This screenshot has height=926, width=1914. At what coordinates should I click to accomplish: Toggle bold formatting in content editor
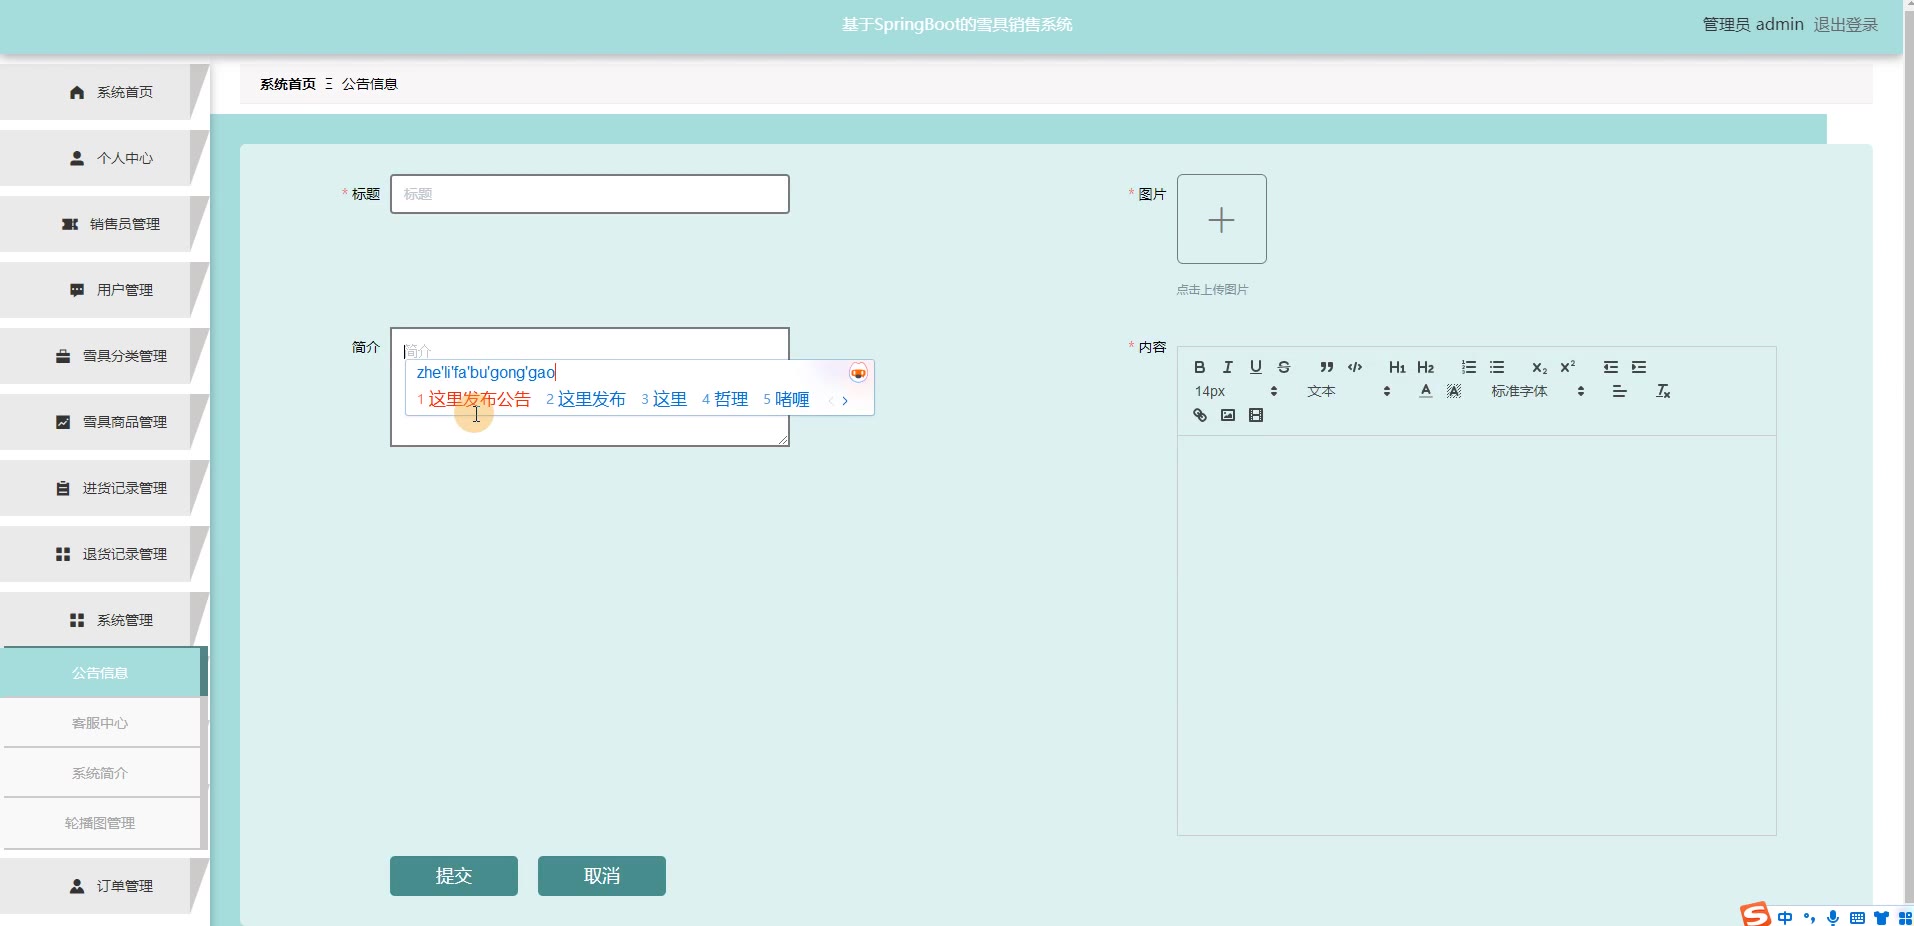click(1200, 367)
